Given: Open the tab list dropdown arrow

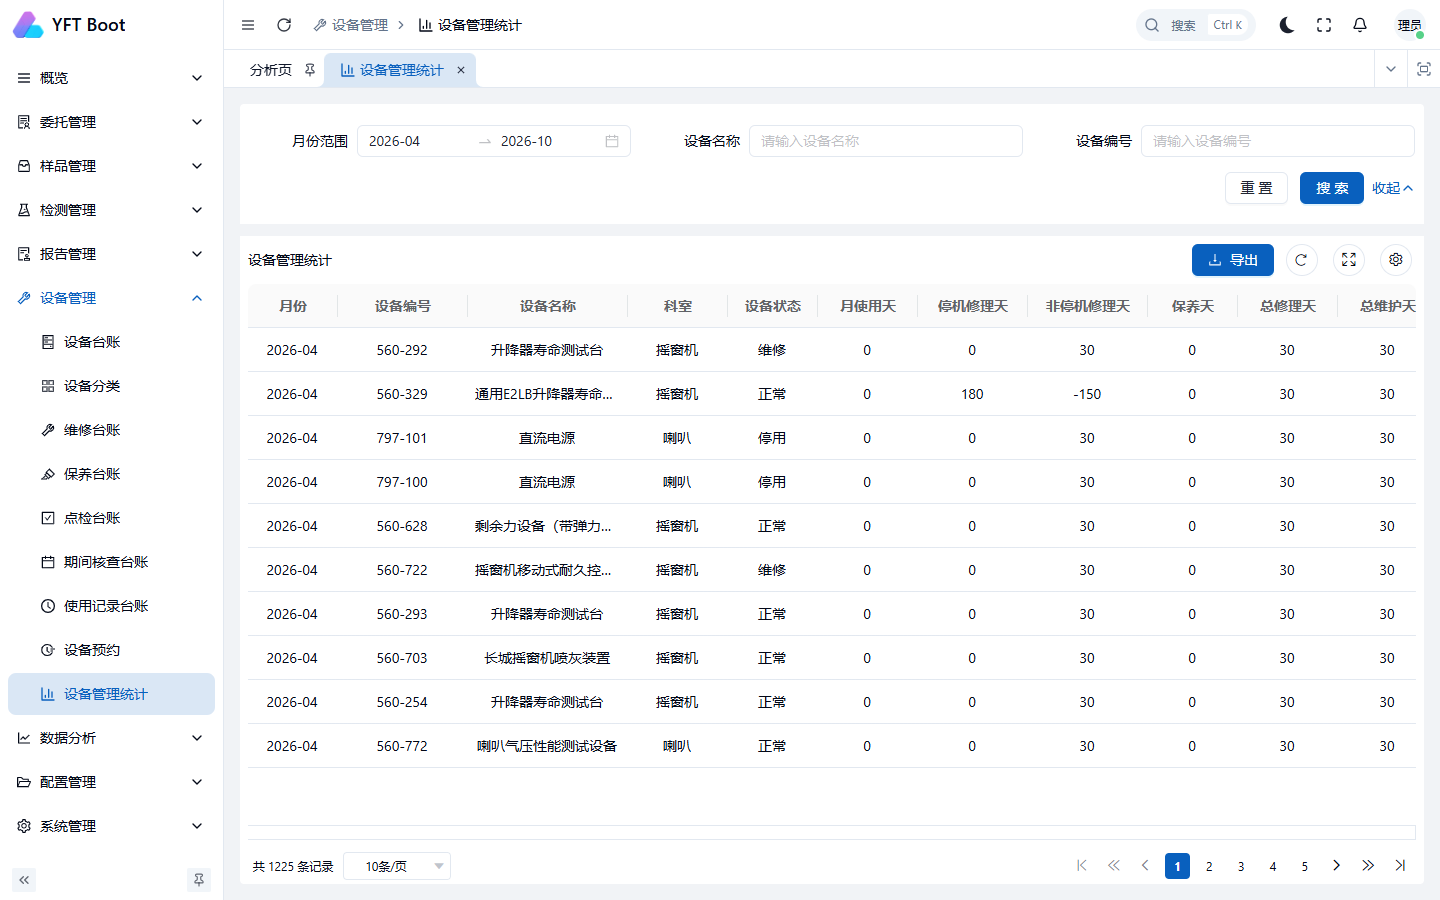Looking at the screenshot, I should click(1391, 69).
